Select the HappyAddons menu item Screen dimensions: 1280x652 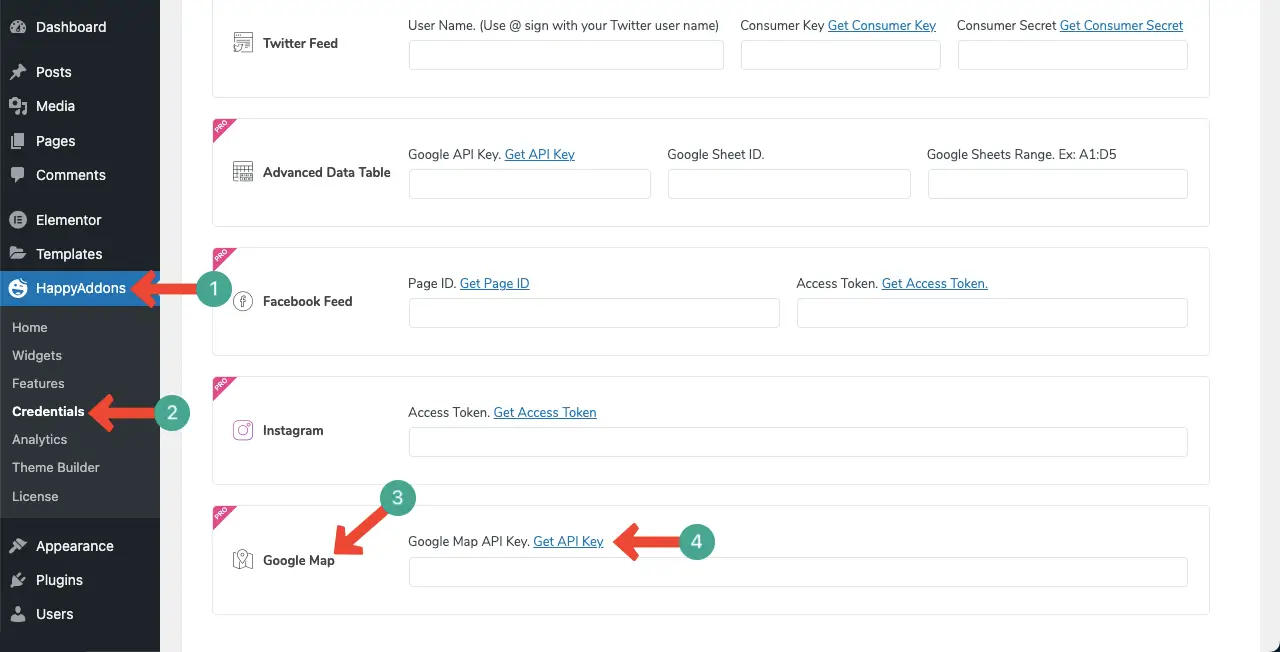click(80, 289)
